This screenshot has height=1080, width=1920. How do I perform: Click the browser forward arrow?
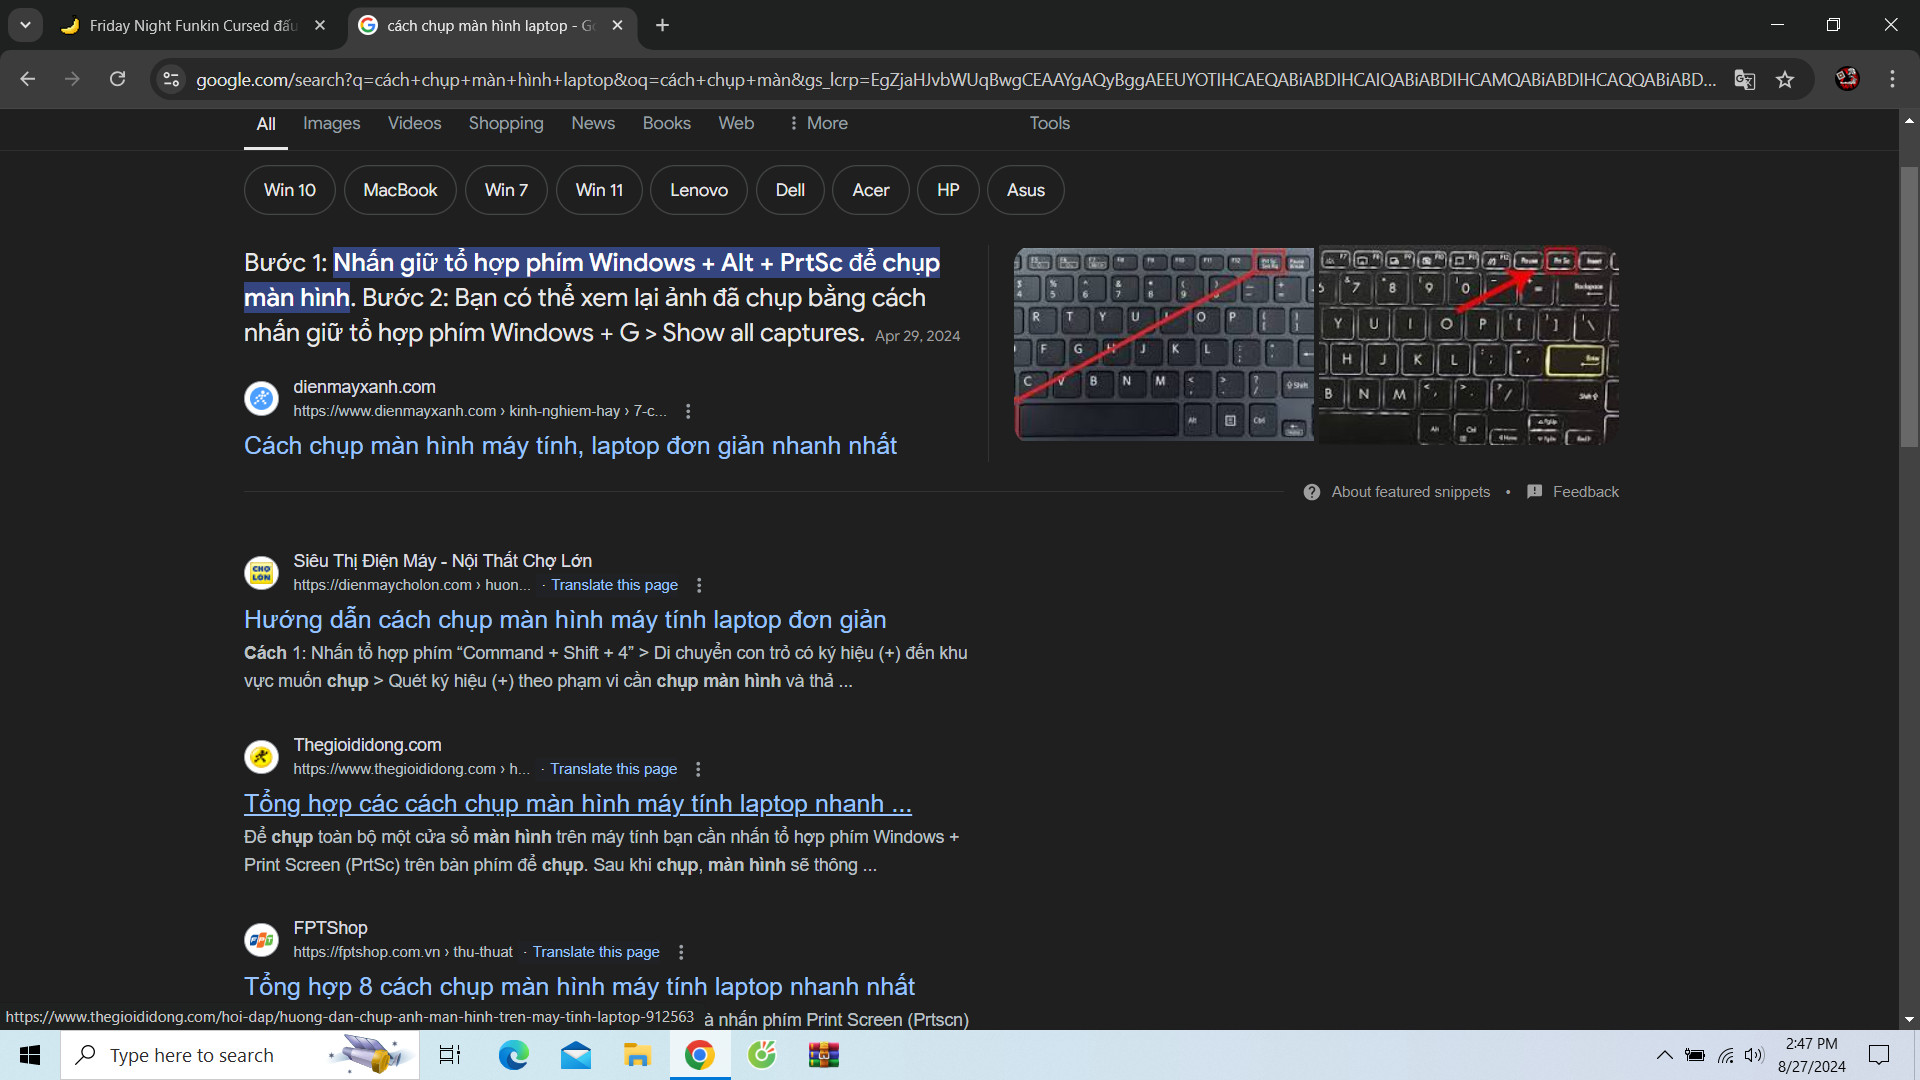pyautogui.click(x=72, y=79)
